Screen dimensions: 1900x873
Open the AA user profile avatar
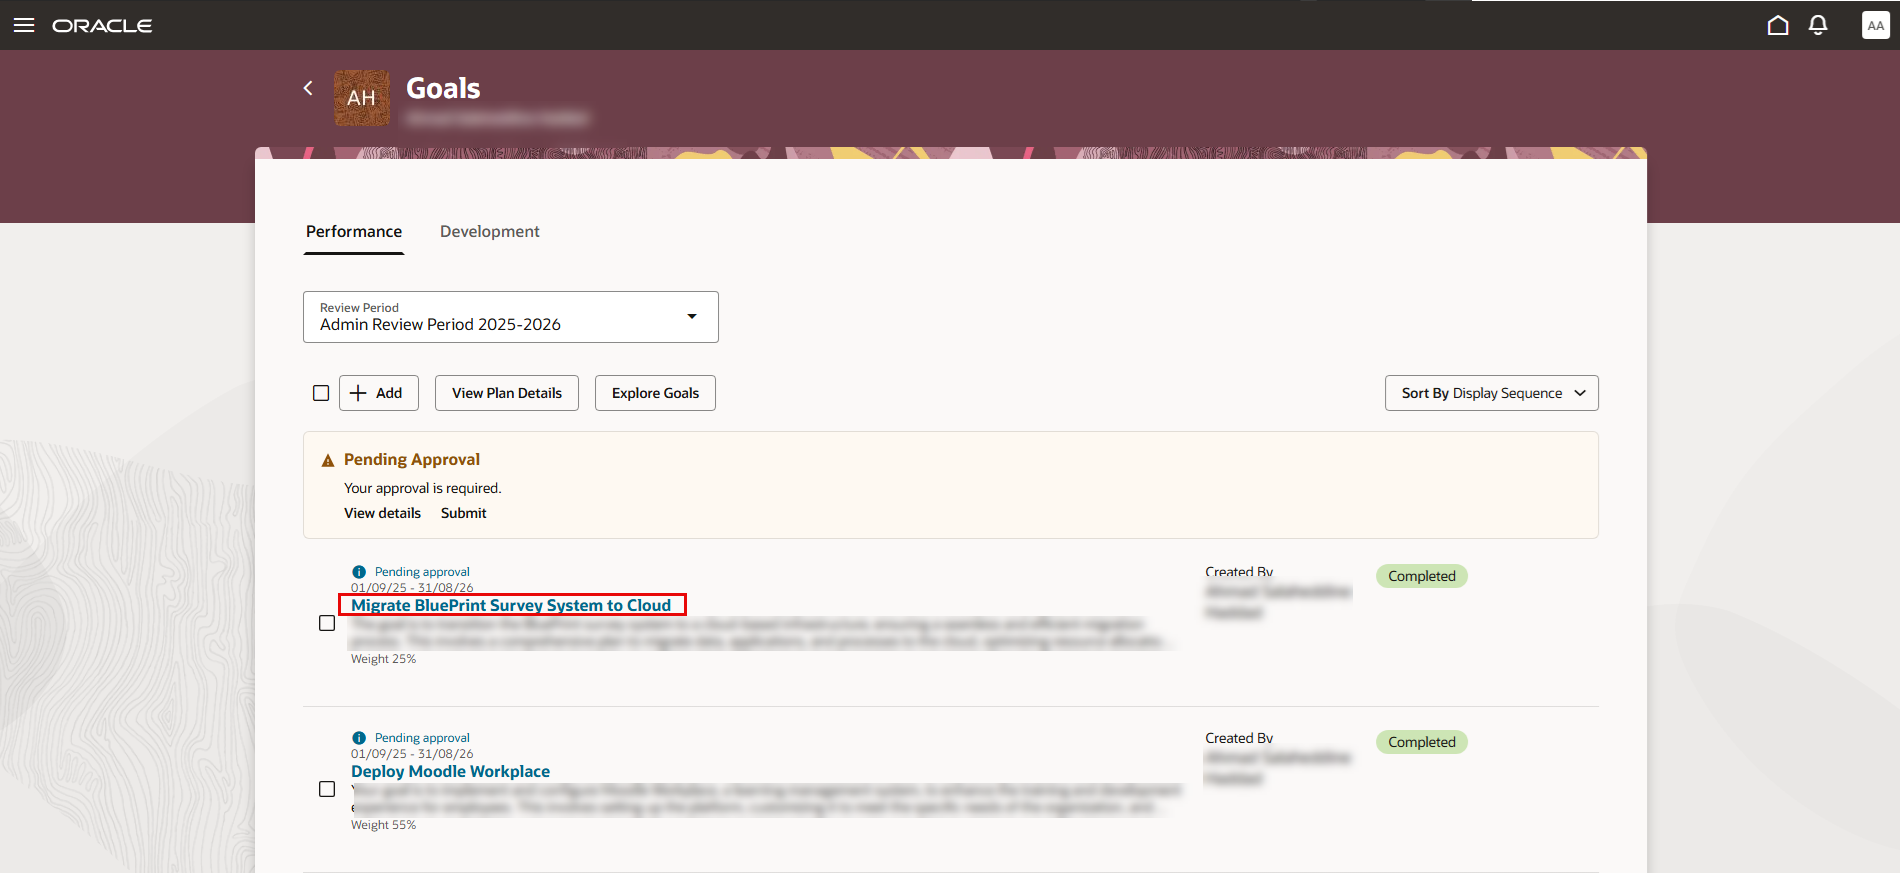coord(1876,25)
